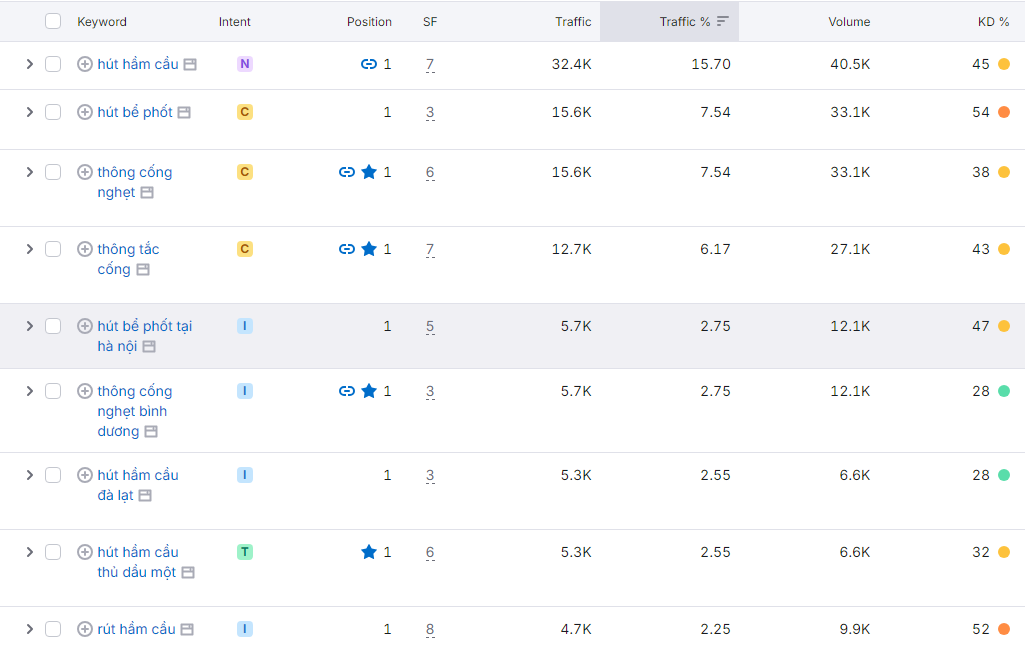Sort by the Traffic % column header
Screen dimensions: 1025x653
[x=685, y=21]
